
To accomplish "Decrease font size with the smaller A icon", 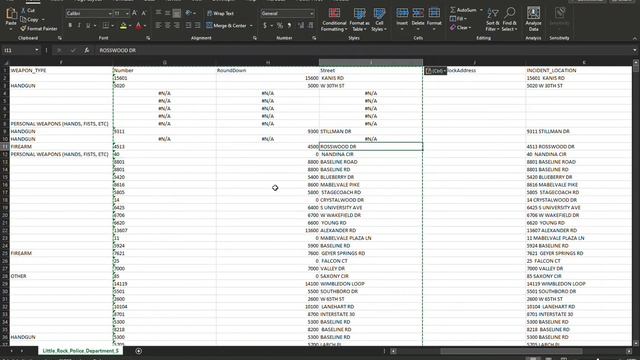I will coord(144,13).
